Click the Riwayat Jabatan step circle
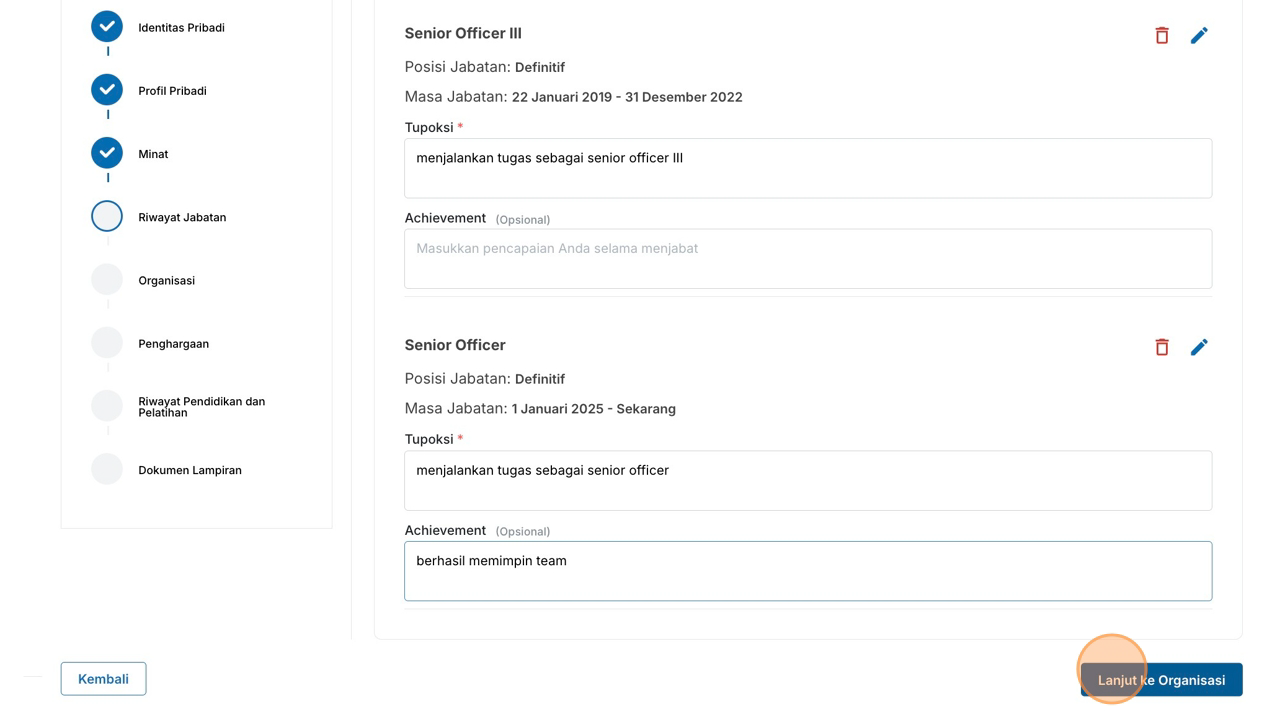Screen dimensions: 1280x714 tap(107, 216)
